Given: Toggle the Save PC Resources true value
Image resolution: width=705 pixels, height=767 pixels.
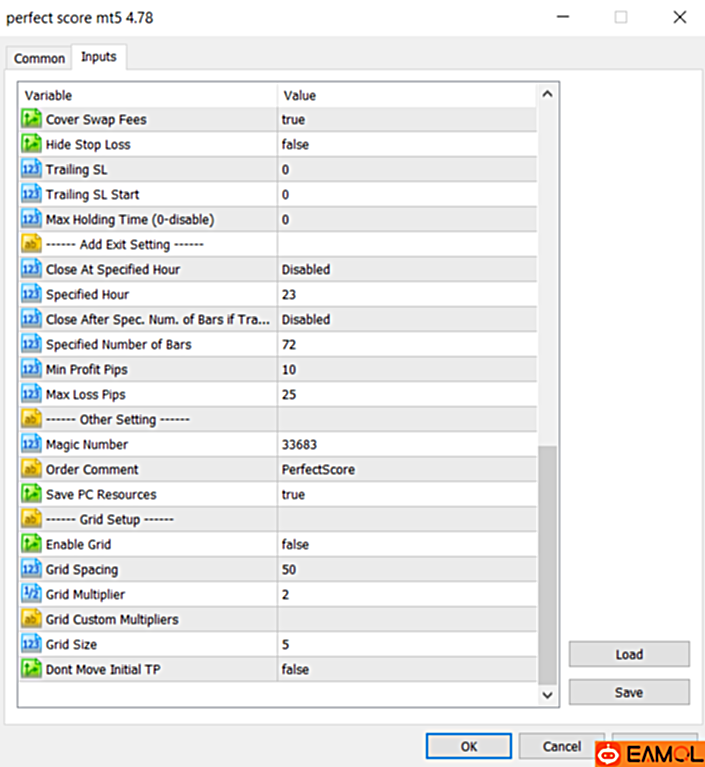Looking at the screenshot, I should tap(407, 495).
